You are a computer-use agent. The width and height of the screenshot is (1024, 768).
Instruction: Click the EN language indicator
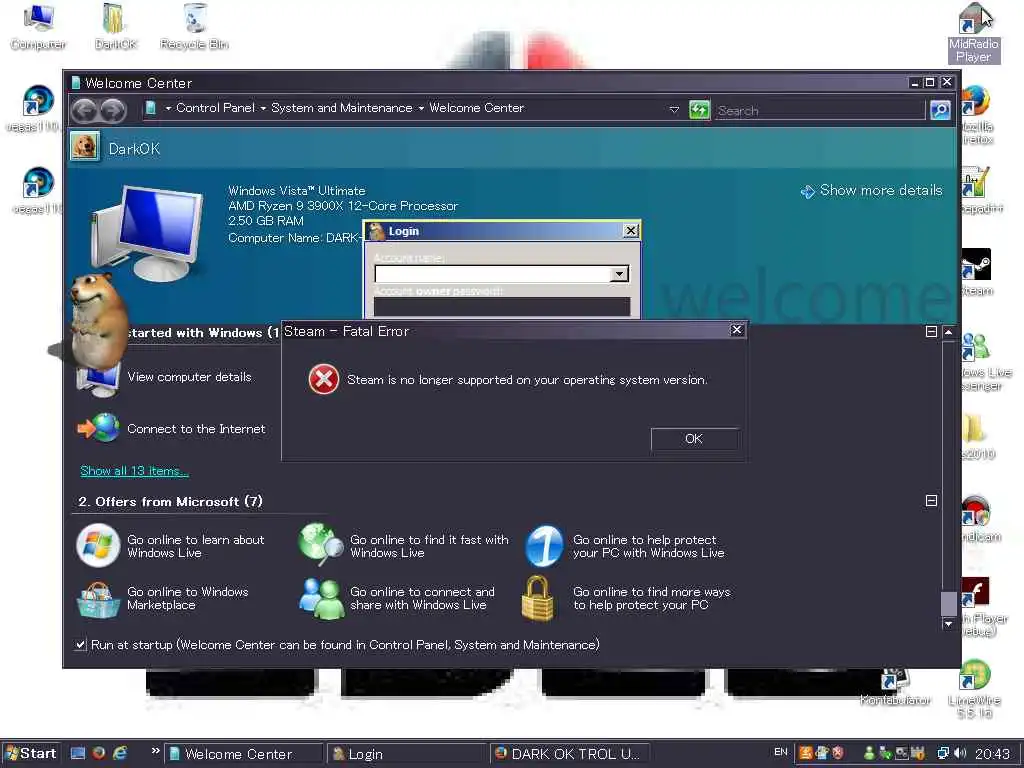pos(780,752)
